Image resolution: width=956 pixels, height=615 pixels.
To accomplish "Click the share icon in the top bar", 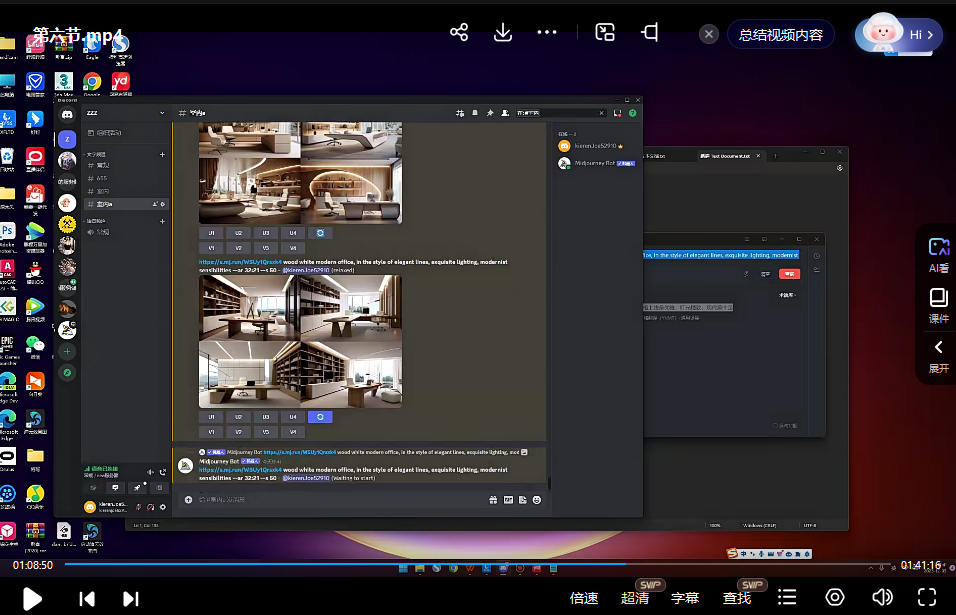I will [459, 33].
